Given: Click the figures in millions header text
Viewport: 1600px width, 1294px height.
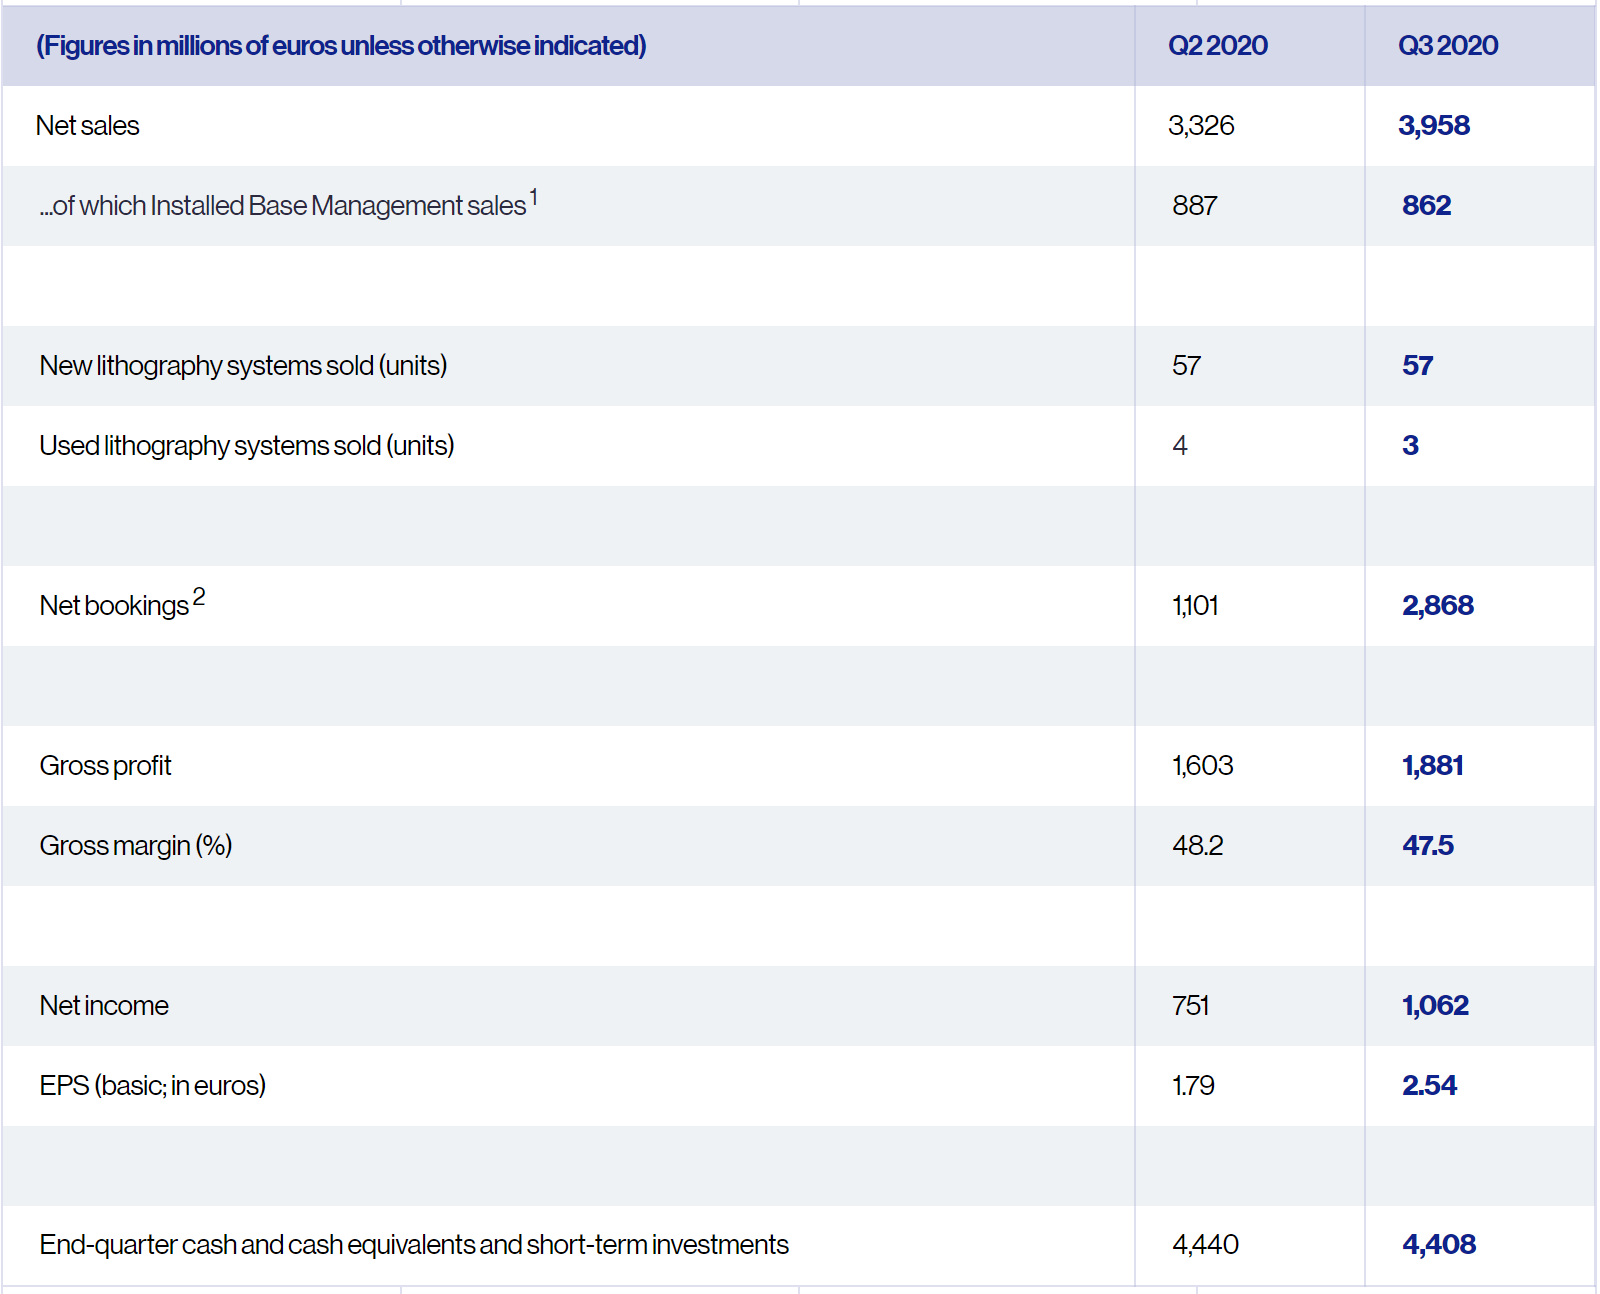Looking at the screenshot, I should pyautogui.click(x=341, y=46).
